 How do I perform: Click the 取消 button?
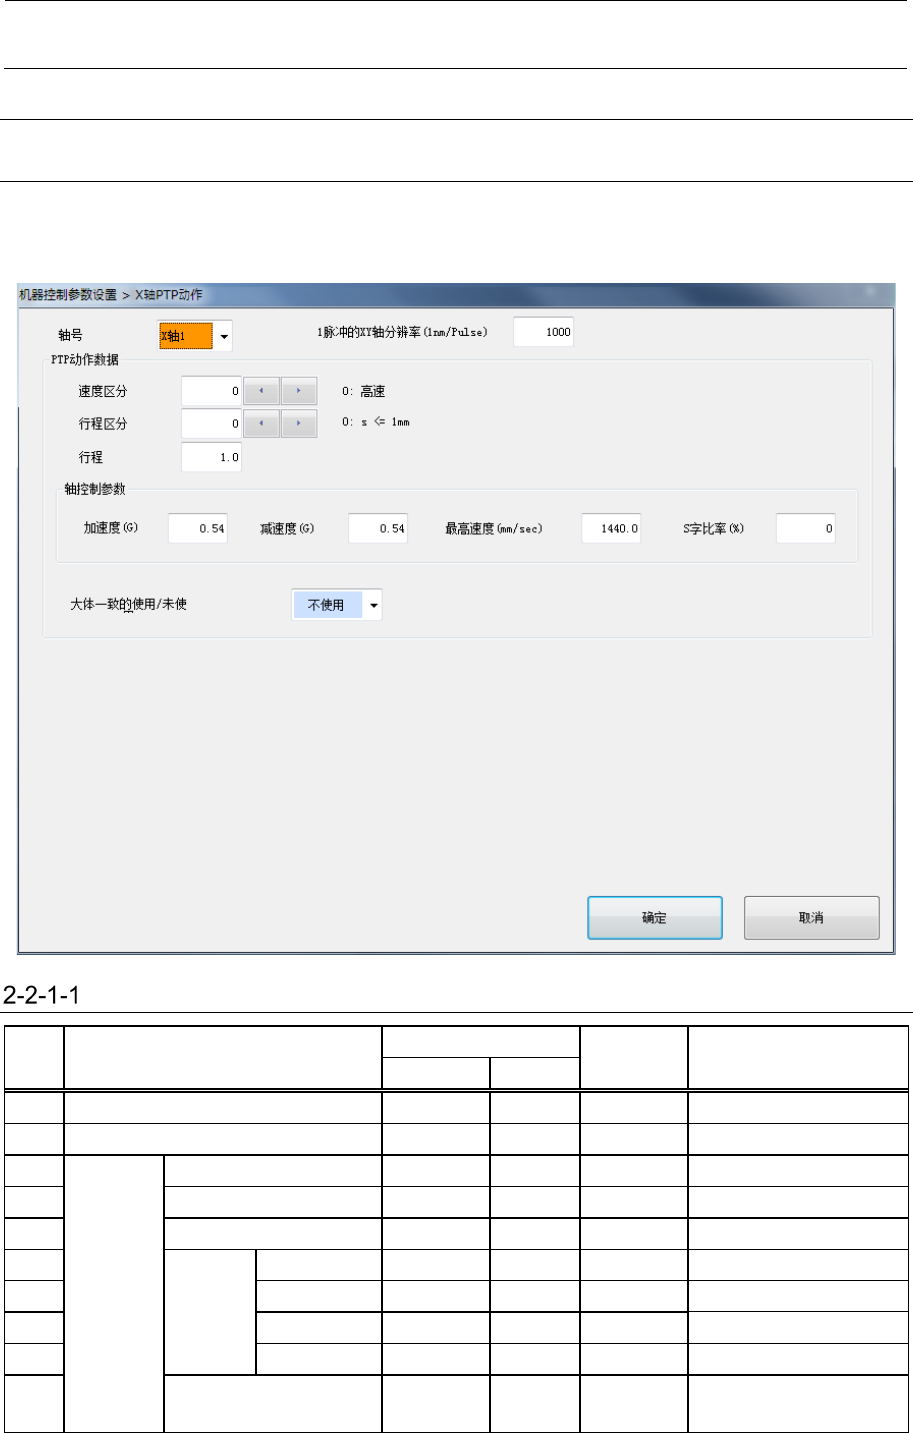812,918
